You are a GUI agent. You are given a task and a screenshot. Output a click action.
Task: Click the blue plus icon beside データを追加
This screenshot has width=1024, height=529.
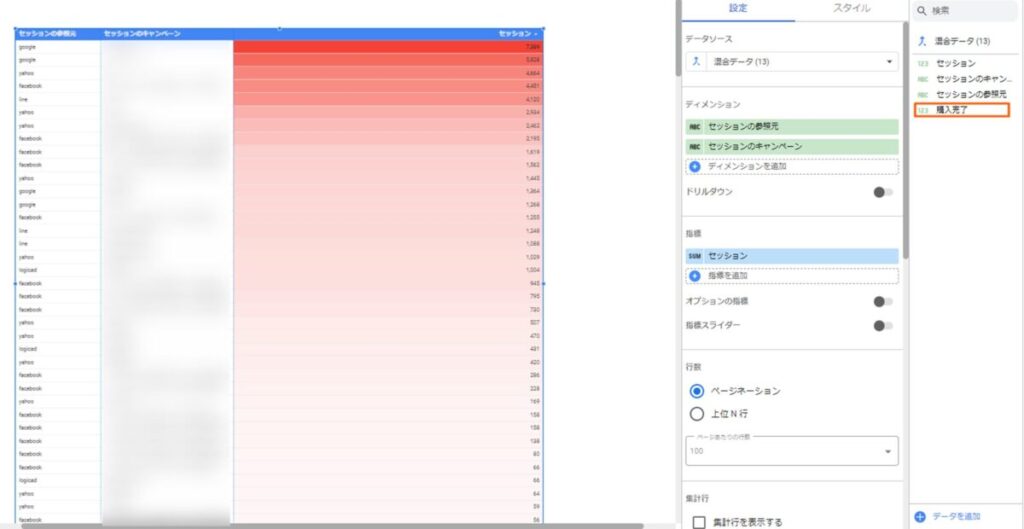[920, 516]
